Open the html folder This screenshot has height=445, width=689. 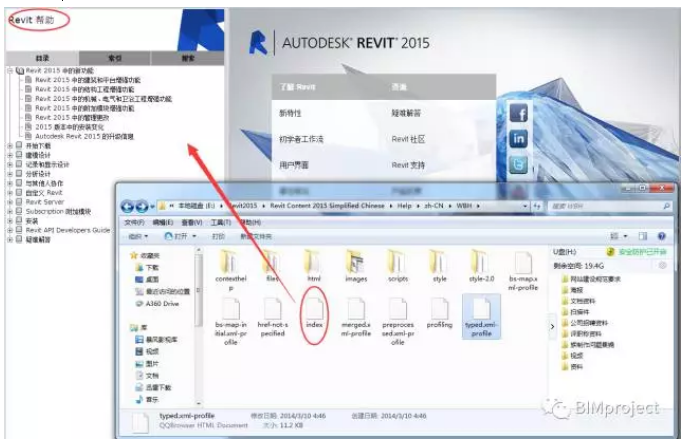tap(314, 266)
